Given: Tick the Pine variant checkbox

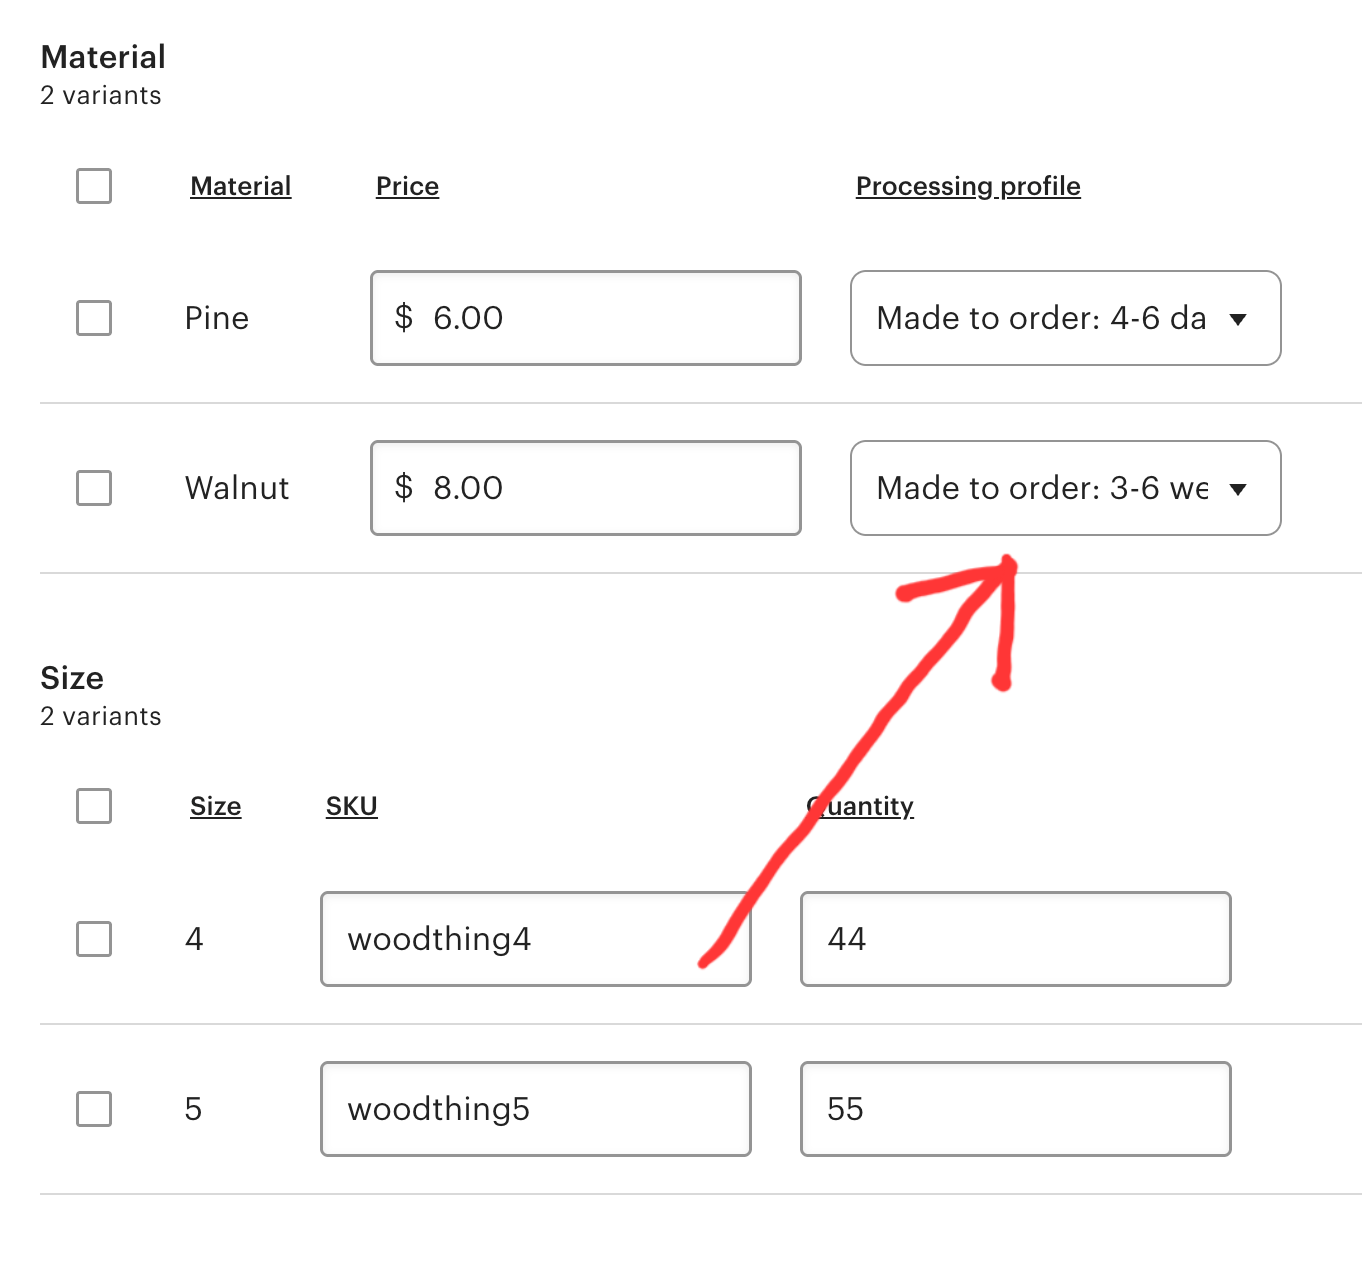Looking at the screenshot, I should [x=94, y=318].
